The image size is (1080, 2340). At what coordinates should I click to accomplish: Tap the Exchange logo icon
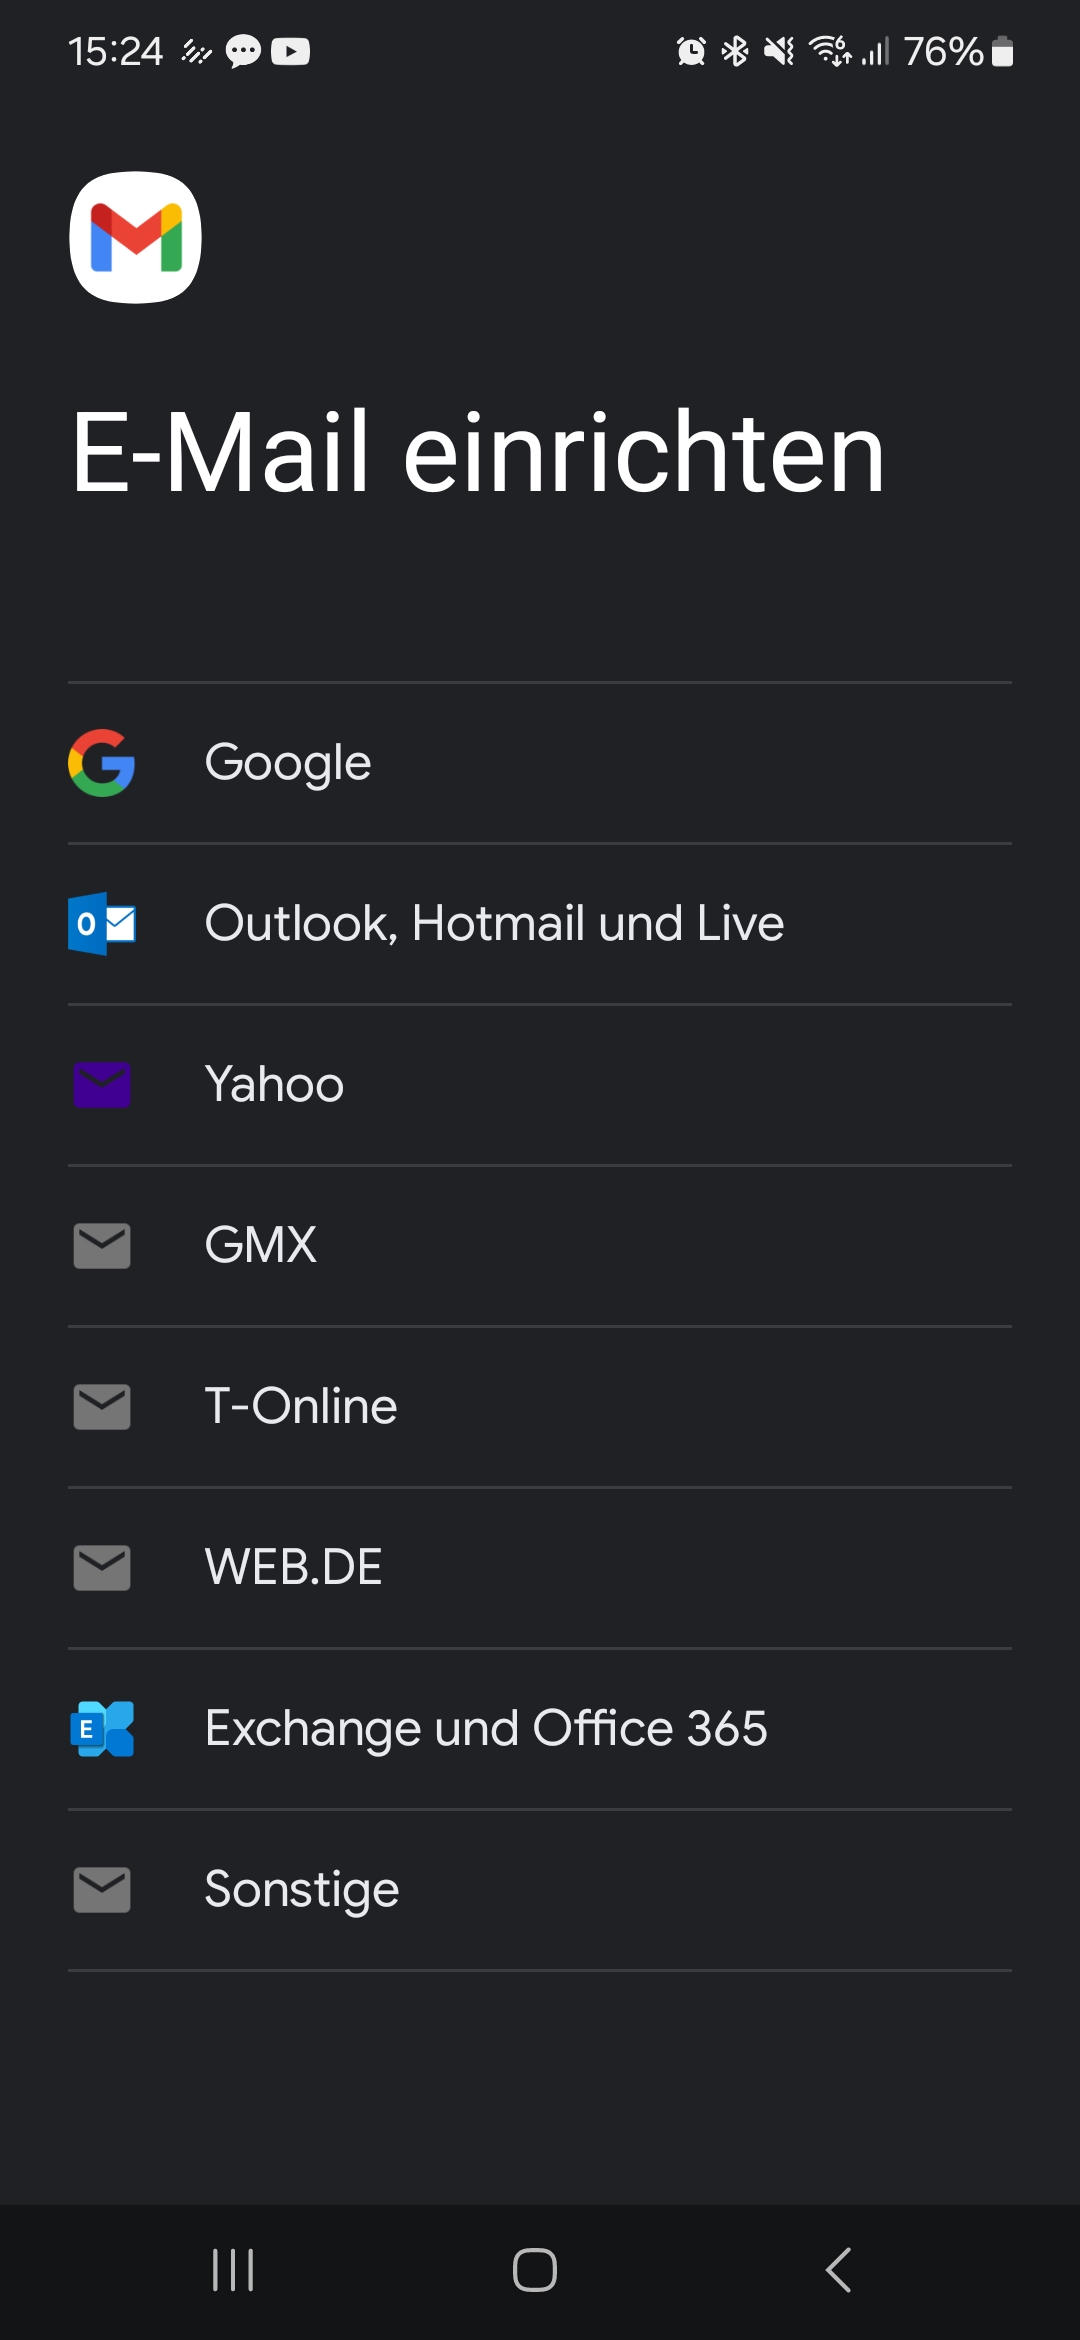(x=101, y=1729)
